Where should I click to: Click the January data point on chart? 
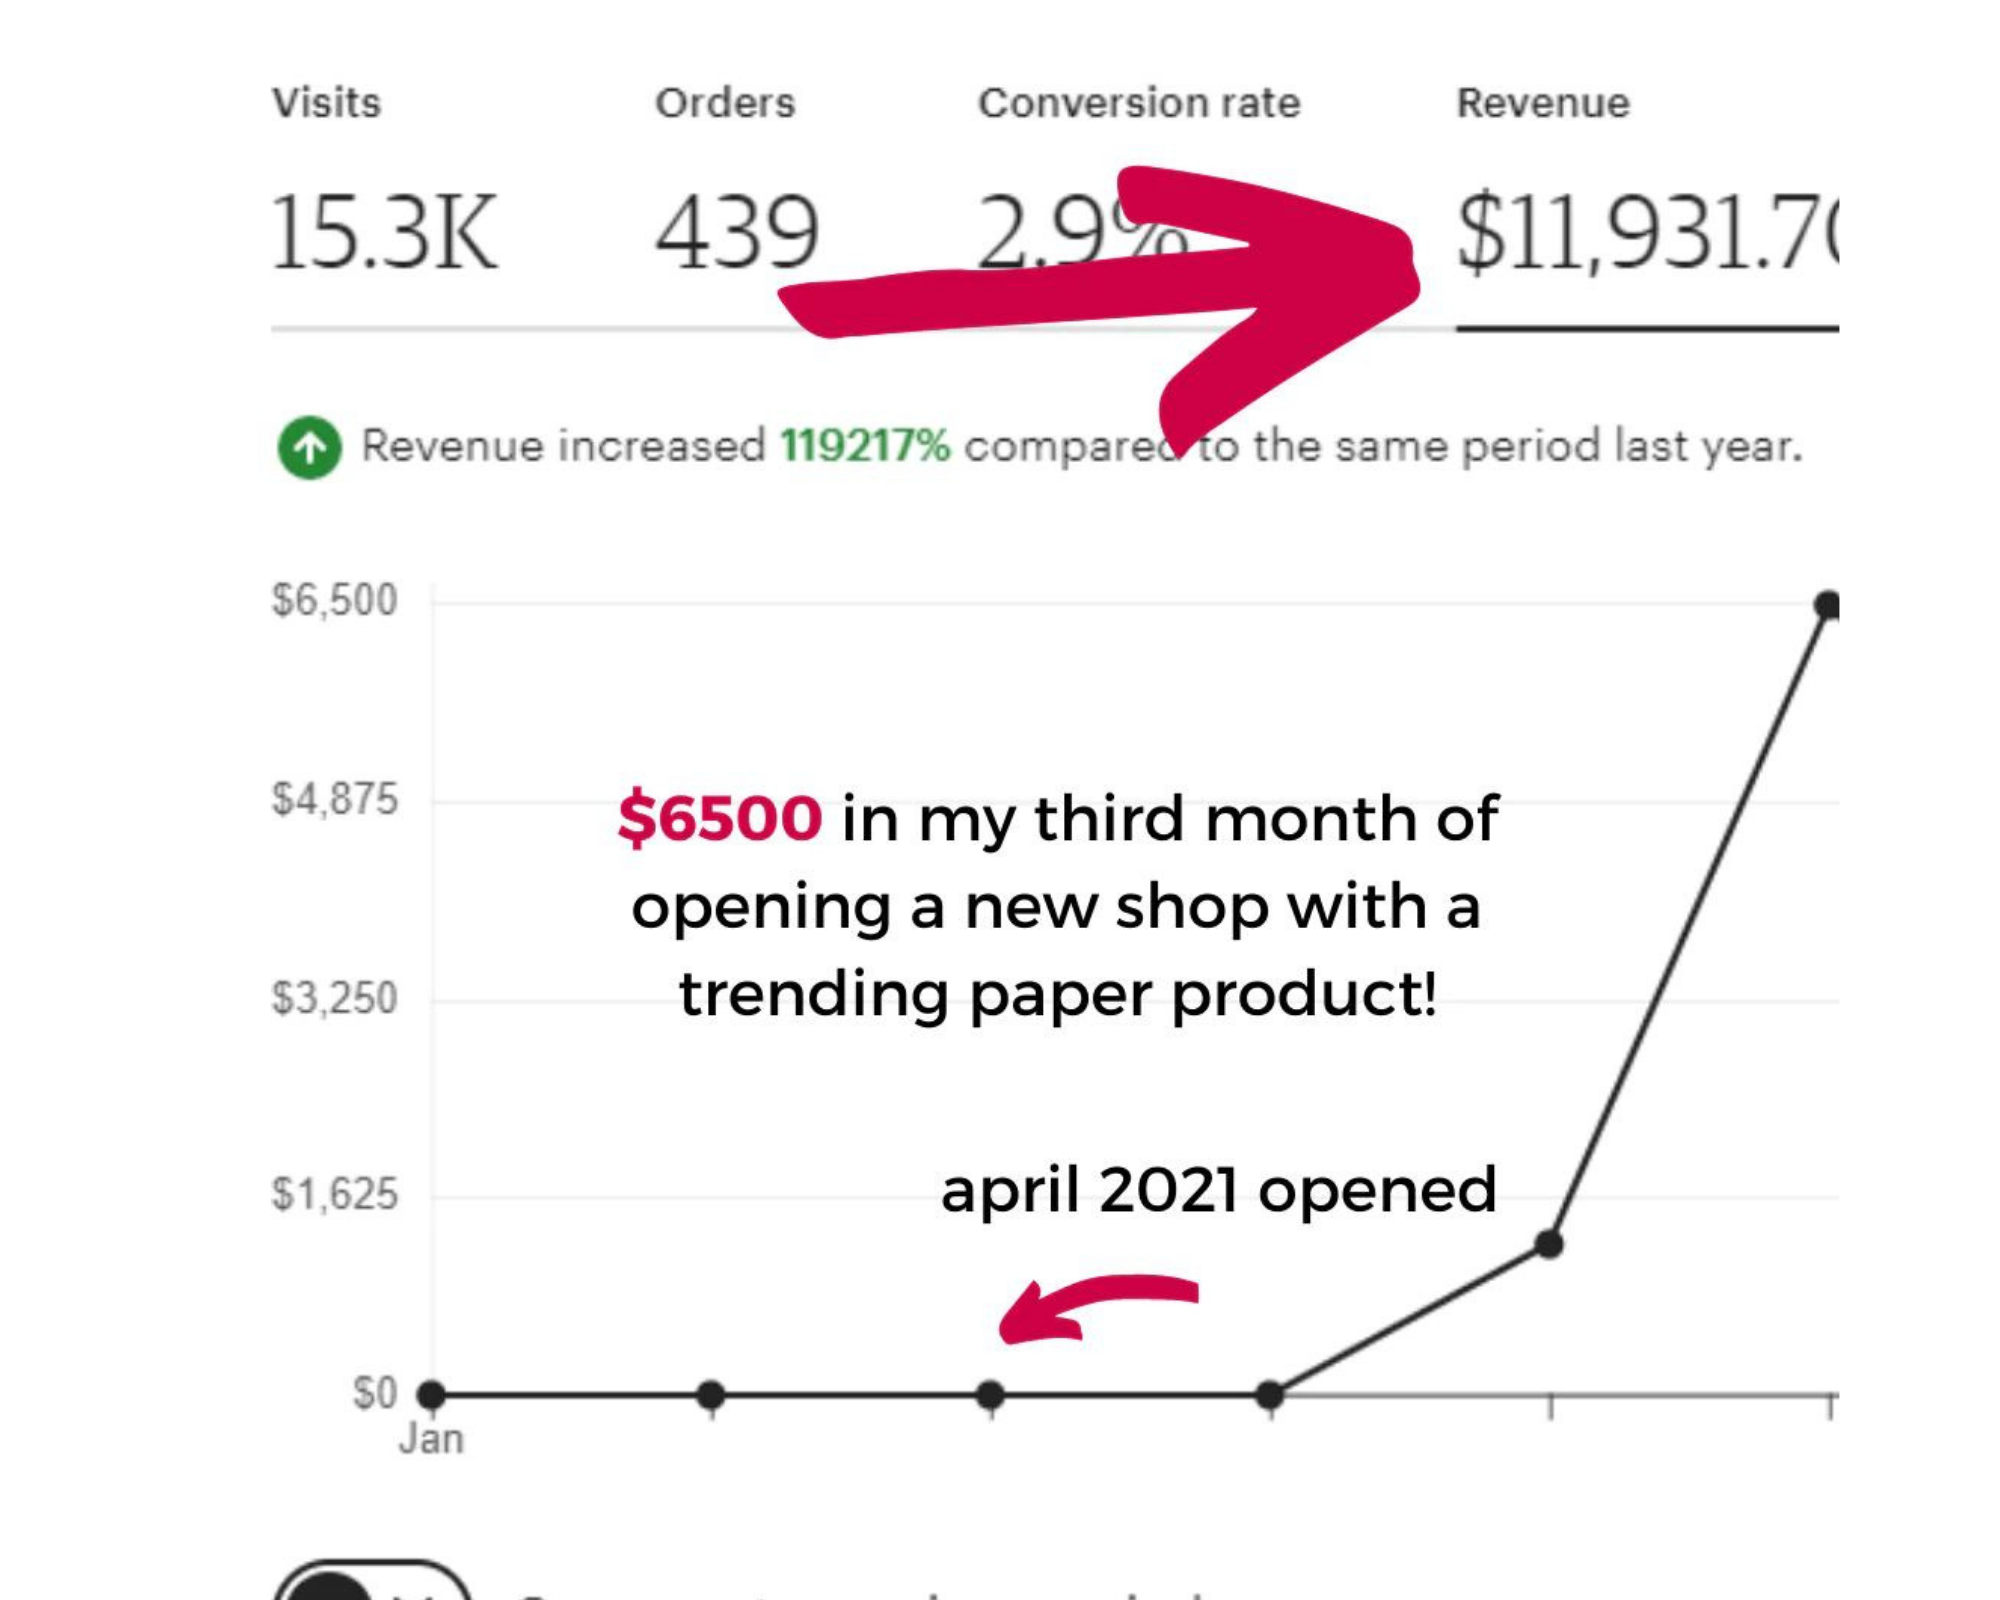(431, 1394)
